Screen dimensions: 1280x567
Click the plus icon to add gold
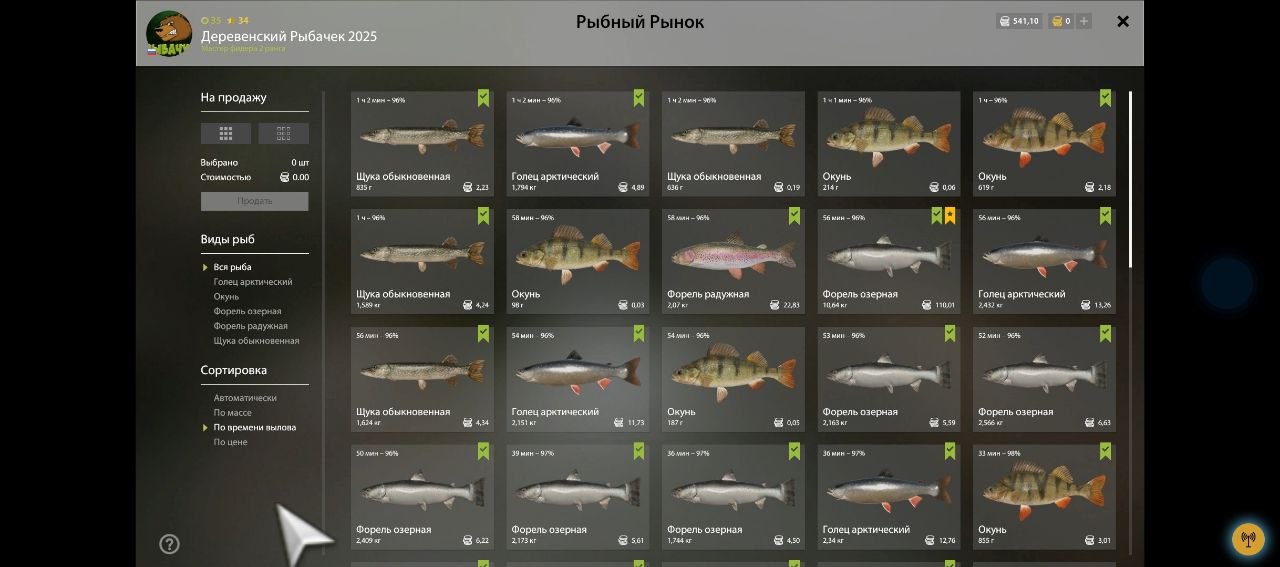coord(1084,21)
